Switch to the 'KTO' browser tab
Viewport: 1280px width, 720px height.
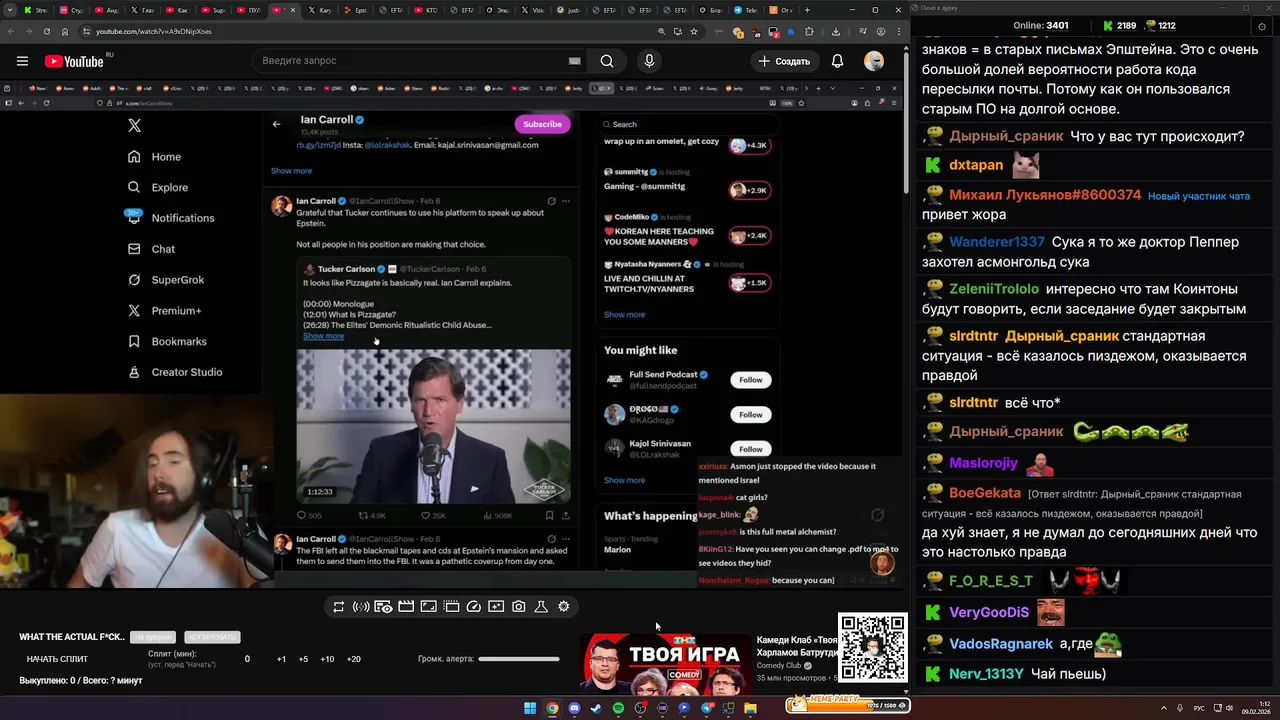(x=428, y=10)
